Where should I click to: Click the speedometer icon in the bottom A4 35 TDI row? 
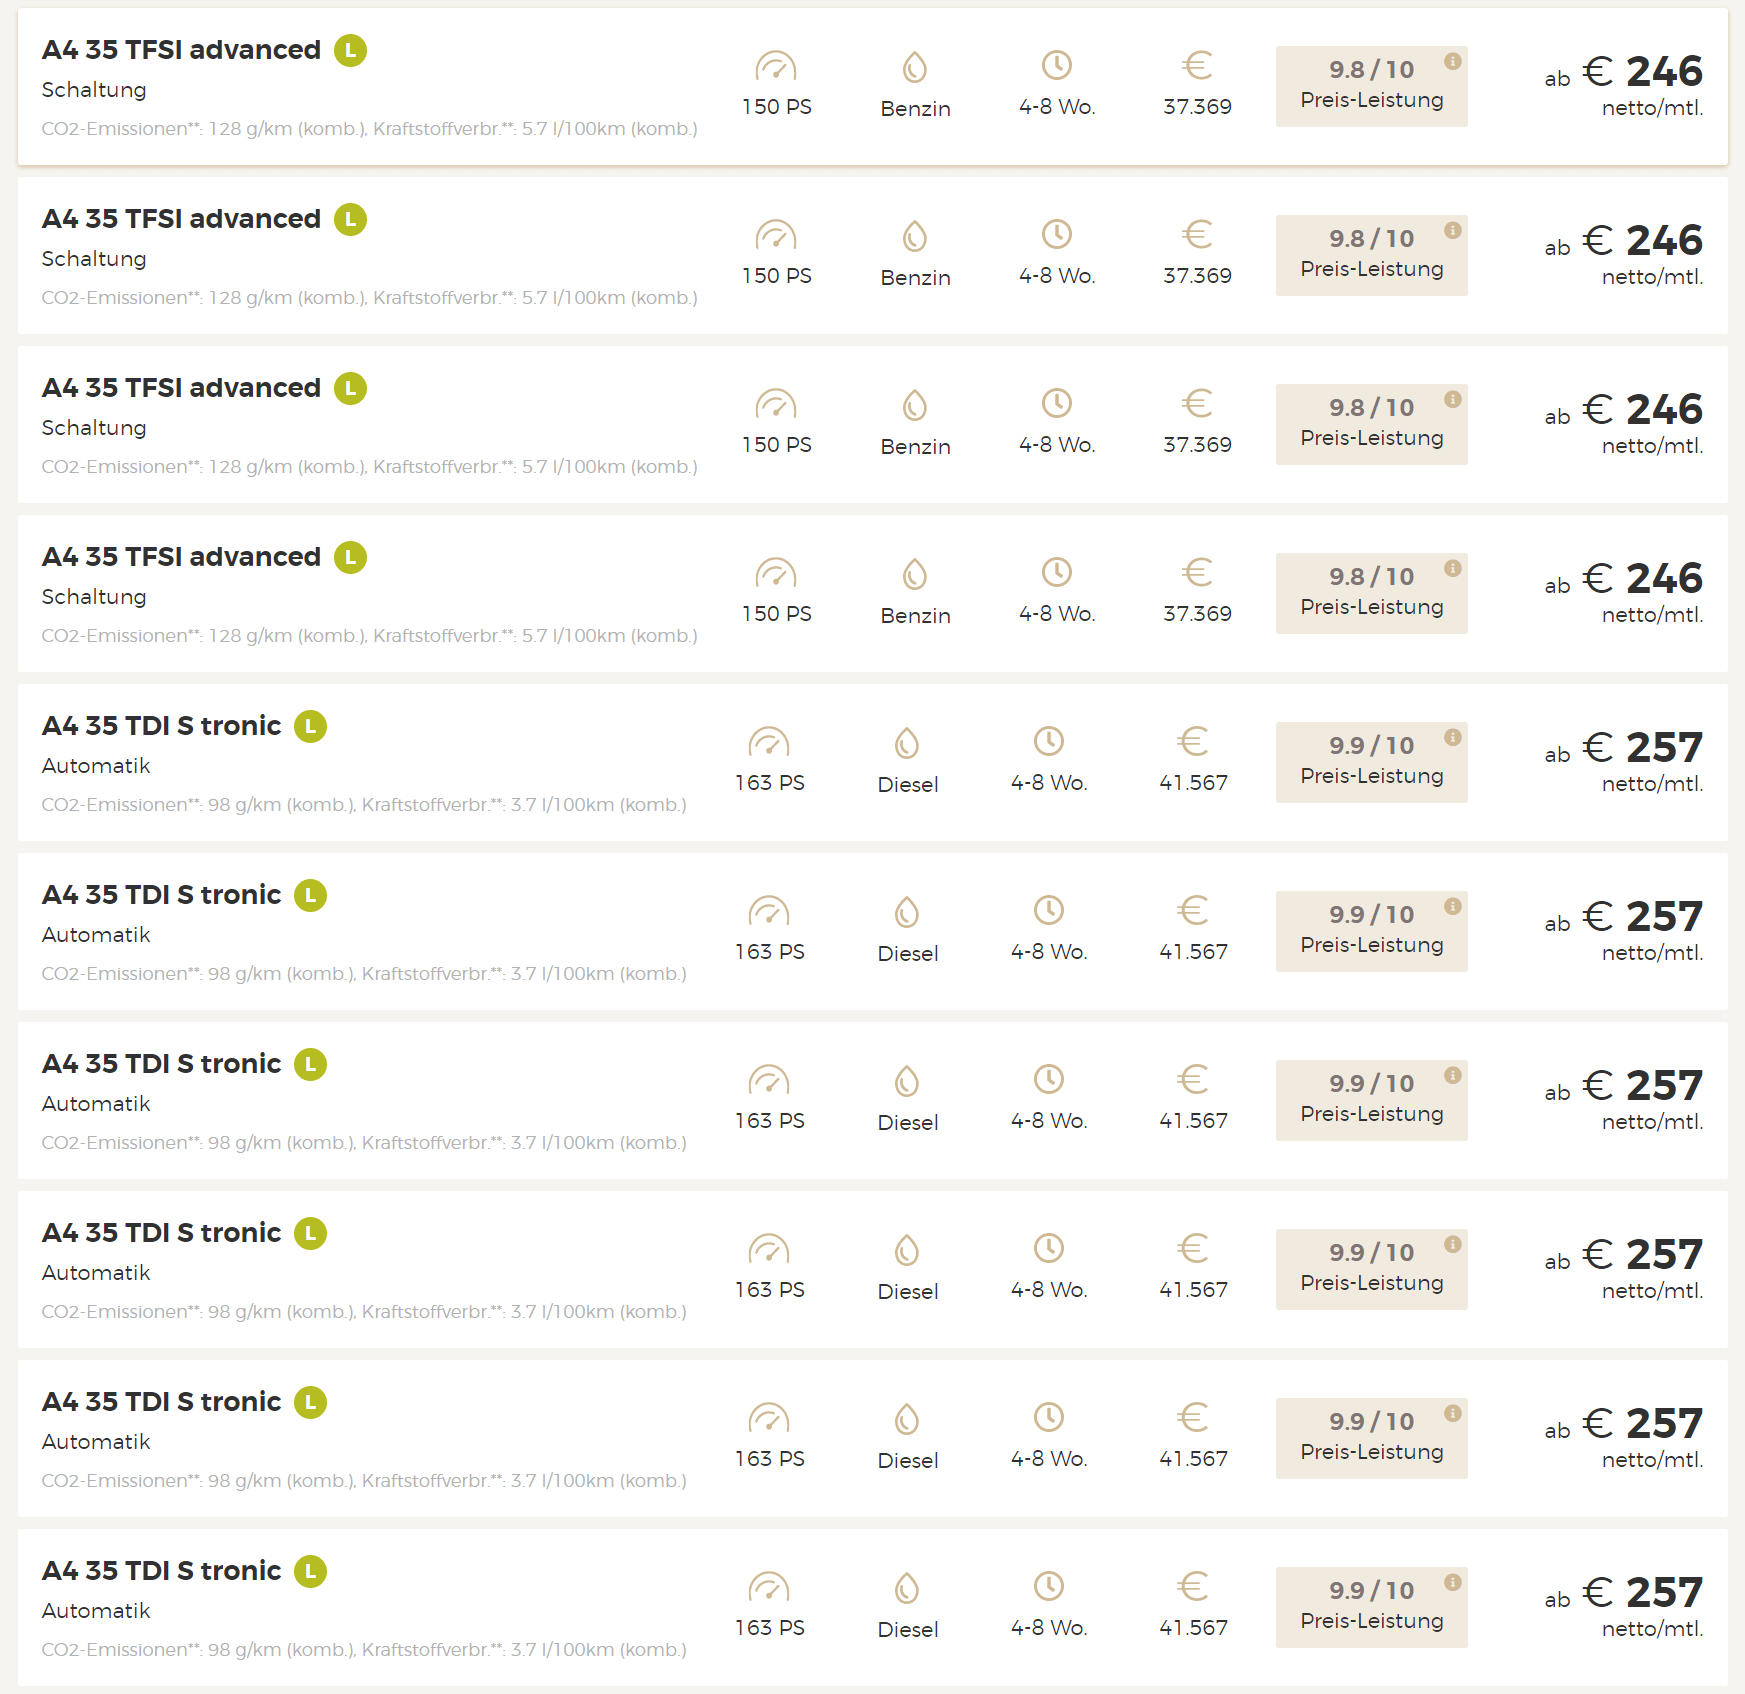pos(769,1587)
